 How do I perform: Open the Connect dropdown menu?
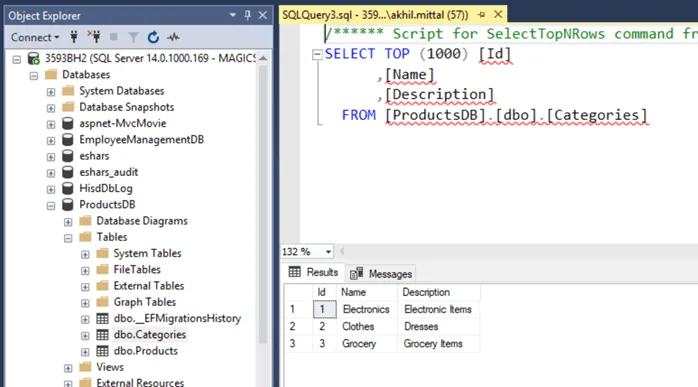(x=35, y=37)
